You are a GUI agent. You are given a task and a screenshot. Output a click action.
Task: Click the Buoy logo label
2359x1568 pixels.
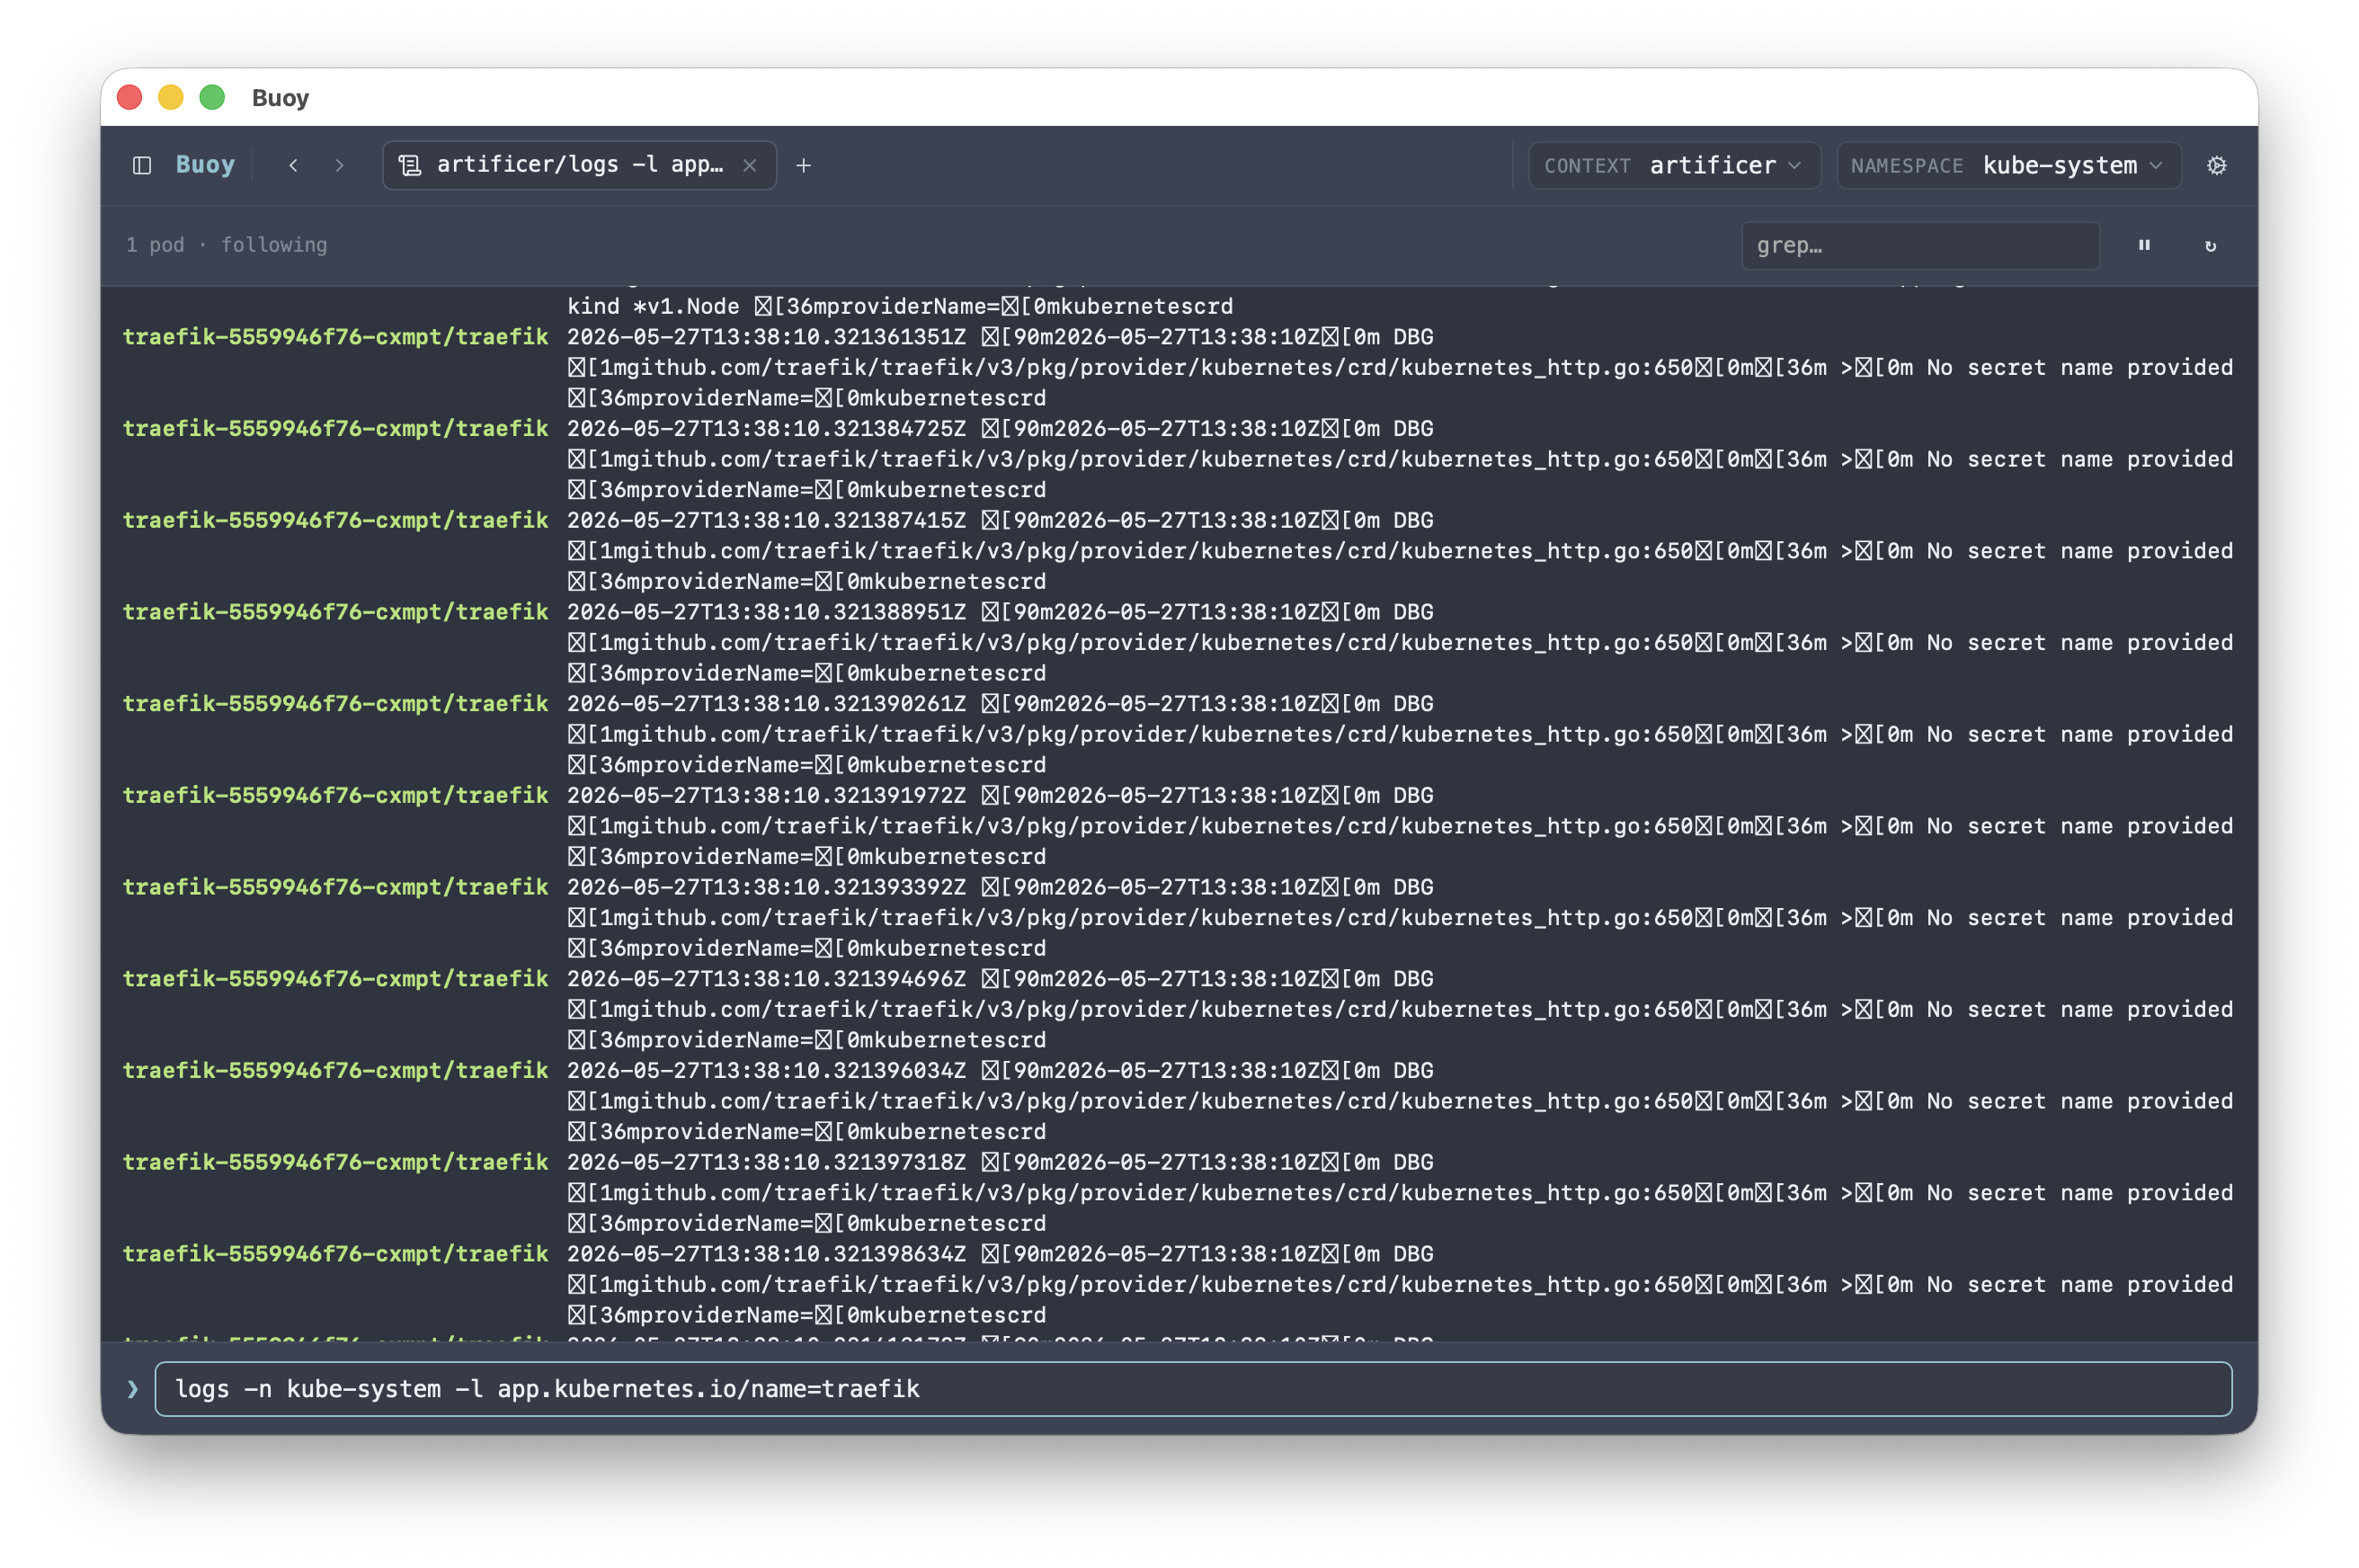(x=205, y=165)
